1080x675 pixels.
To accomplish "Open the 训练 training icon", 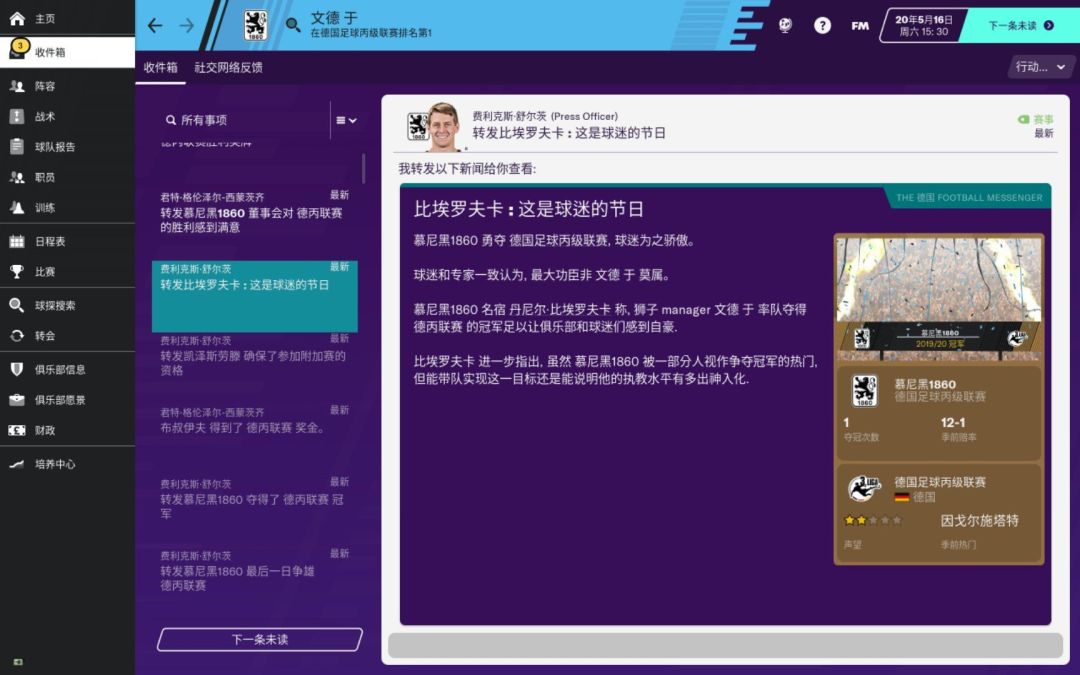I will point(17,207).
